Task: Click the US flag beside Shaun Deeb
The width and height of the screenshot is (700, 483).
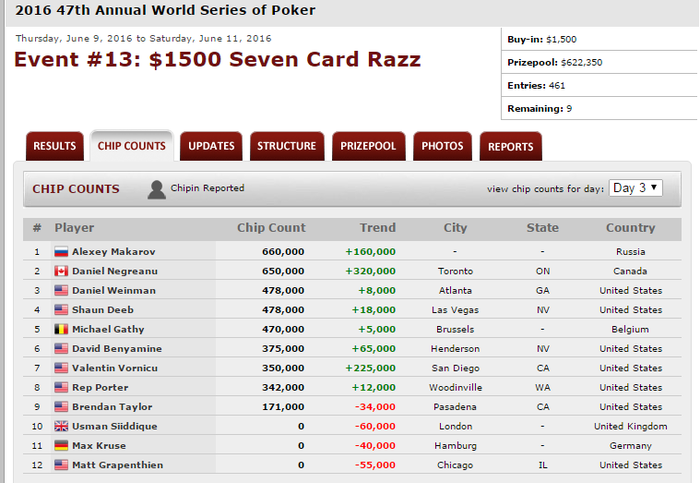Action: [61, 310]
